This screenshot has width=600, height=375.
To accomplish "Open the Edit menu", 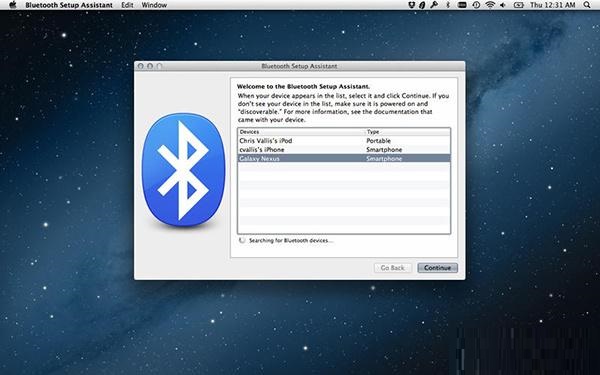I will (127, 5).
